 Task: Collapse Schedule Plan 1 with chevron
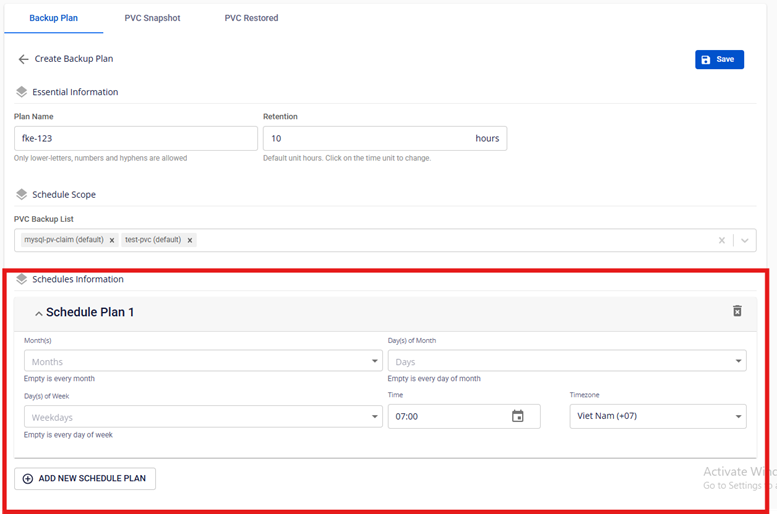[38, 314]
